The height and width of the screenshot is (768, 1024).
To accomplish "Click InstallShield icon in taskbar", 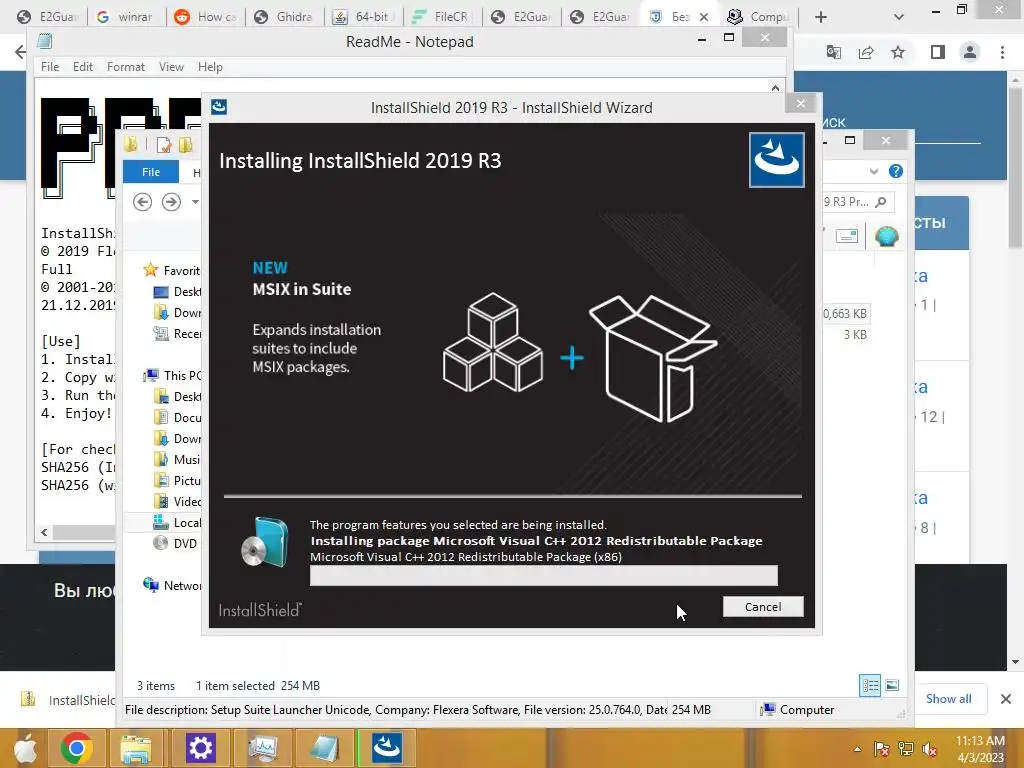I will pyautogui.click(x=387, y=748).
